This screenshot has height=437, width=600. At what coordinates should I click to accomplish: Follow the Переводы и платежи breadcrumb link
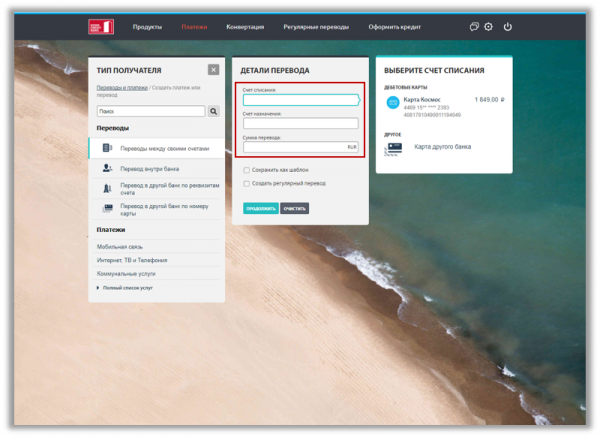[122, 88]
